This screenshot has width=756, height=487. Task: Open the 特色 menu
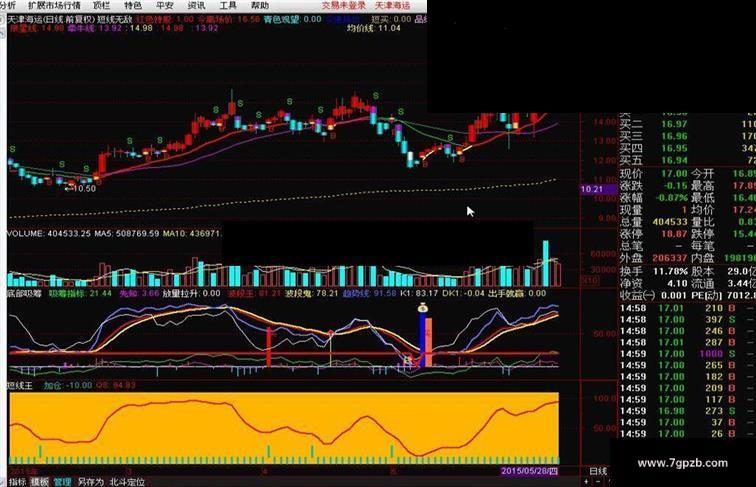coord(133,5)
